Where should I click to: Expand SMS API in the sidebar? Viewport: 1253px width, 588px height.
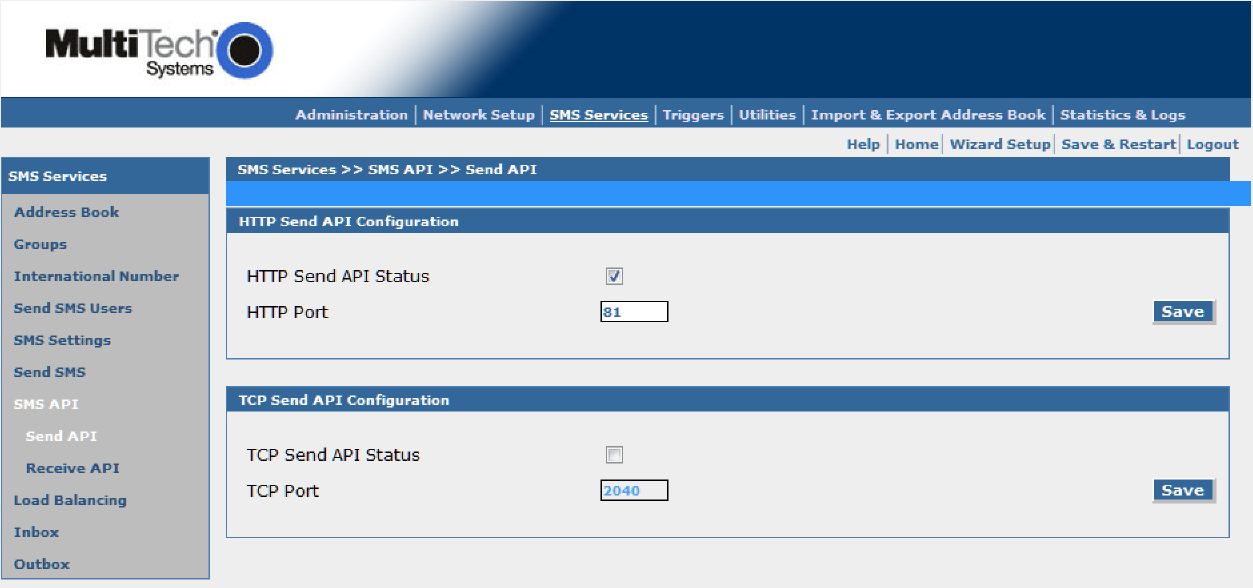click(45, 404)
